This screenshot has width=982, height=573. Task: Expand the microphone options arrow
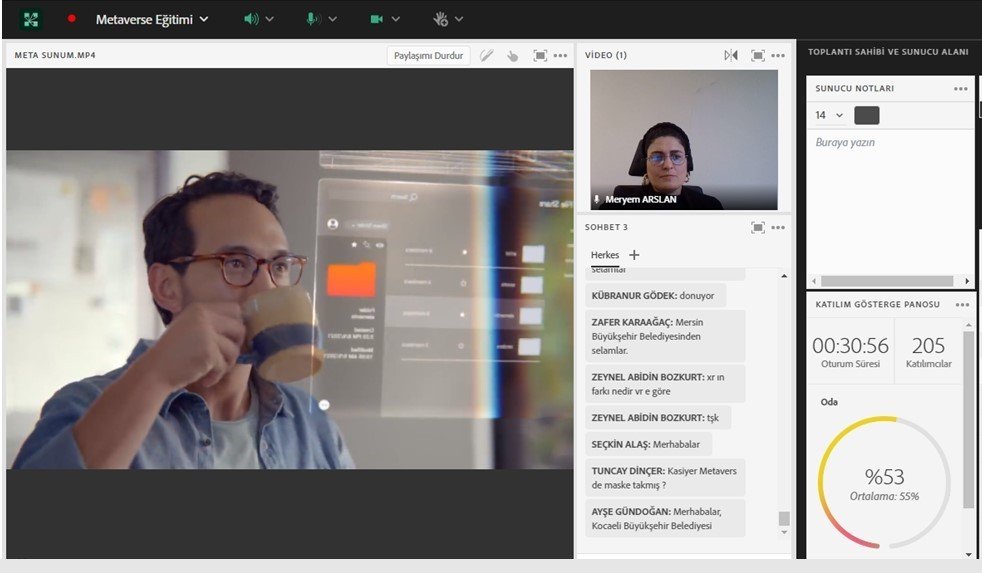[x=333, y=19]
